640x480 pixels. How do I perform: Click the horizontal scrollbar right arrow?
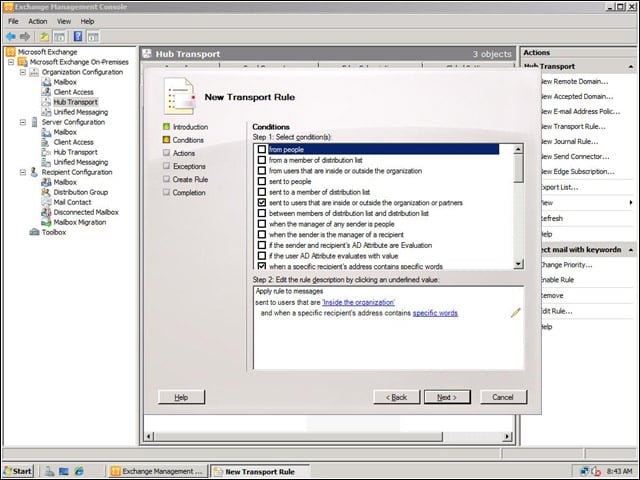507,436
